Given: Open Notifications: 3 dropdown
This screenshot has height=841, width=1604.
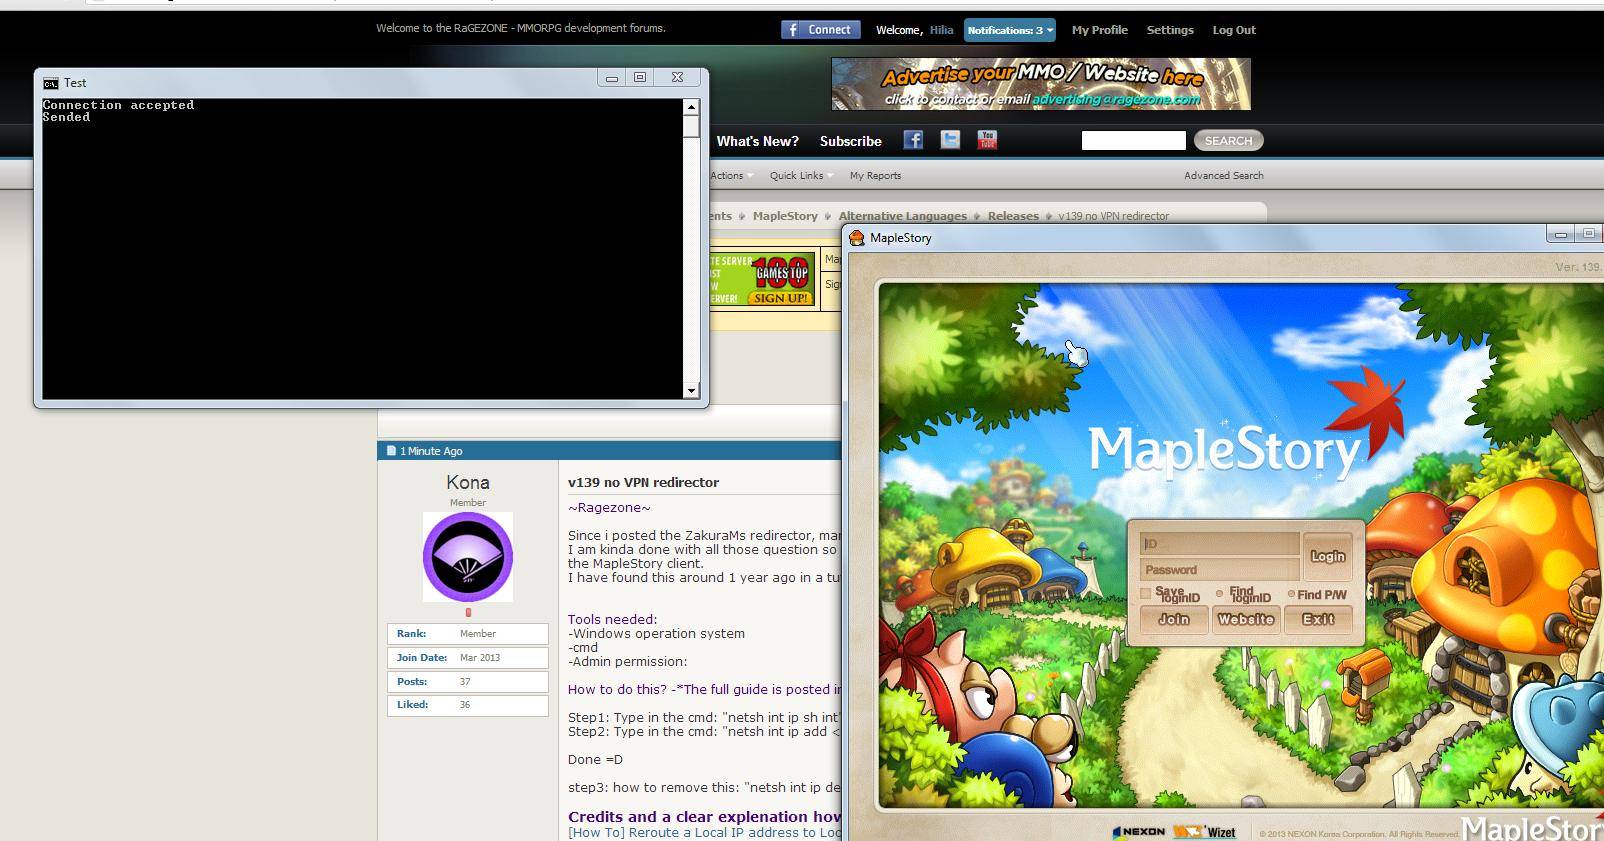Looking at the screenshot, I should point(1009,30).
